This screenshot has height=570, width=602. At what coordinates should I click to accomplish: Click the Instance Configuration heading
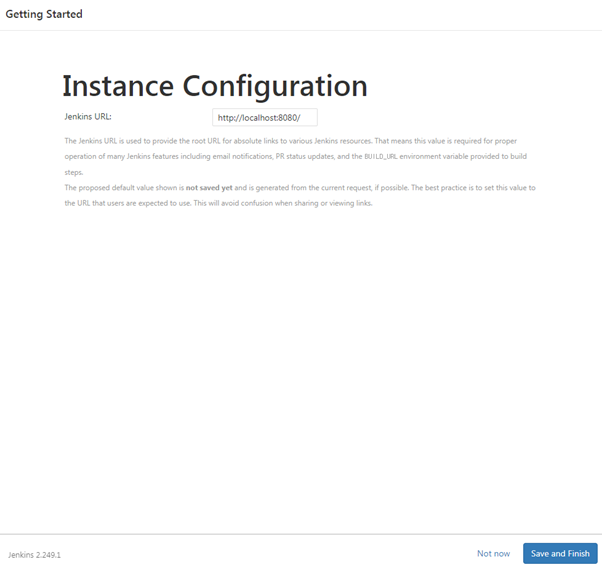pyautogui.click(x=215, y=86)
